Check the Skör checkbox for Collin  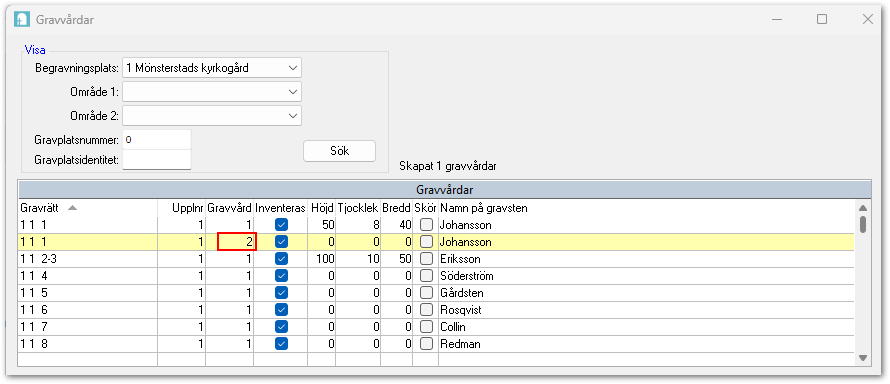(426, 327)
